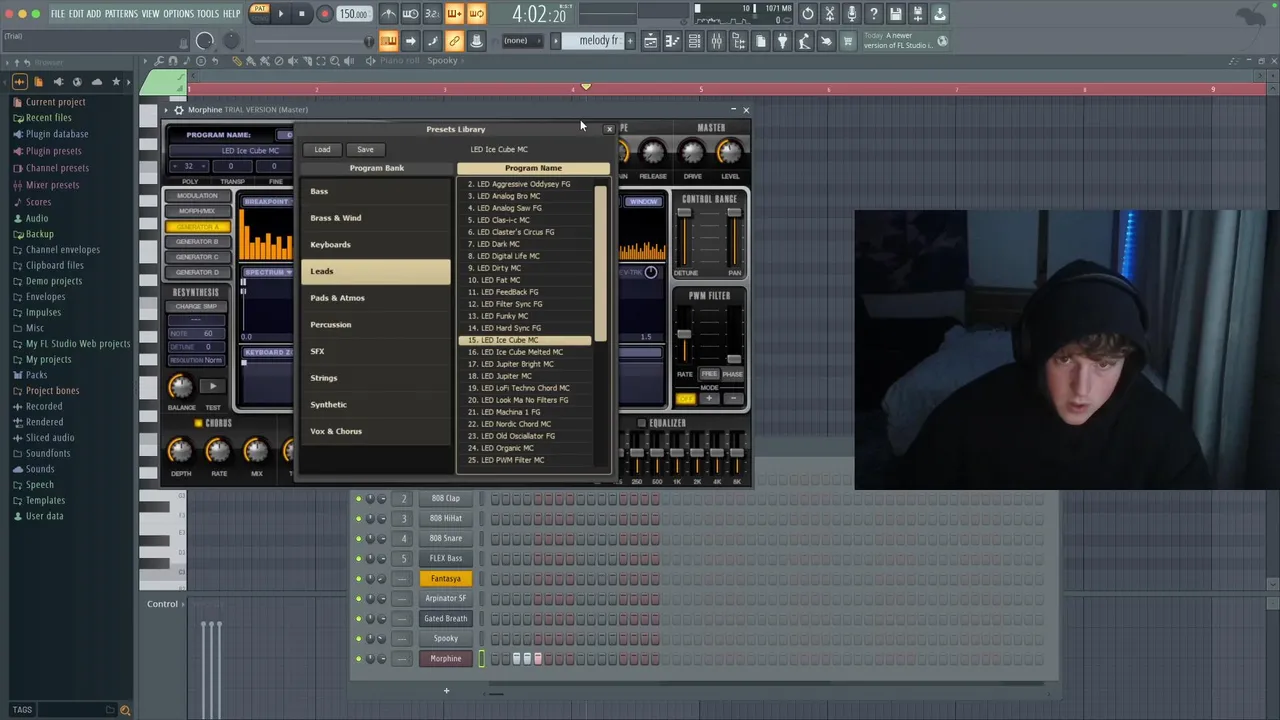
Task: Open the FILE menu
Action: pos(58,14)
